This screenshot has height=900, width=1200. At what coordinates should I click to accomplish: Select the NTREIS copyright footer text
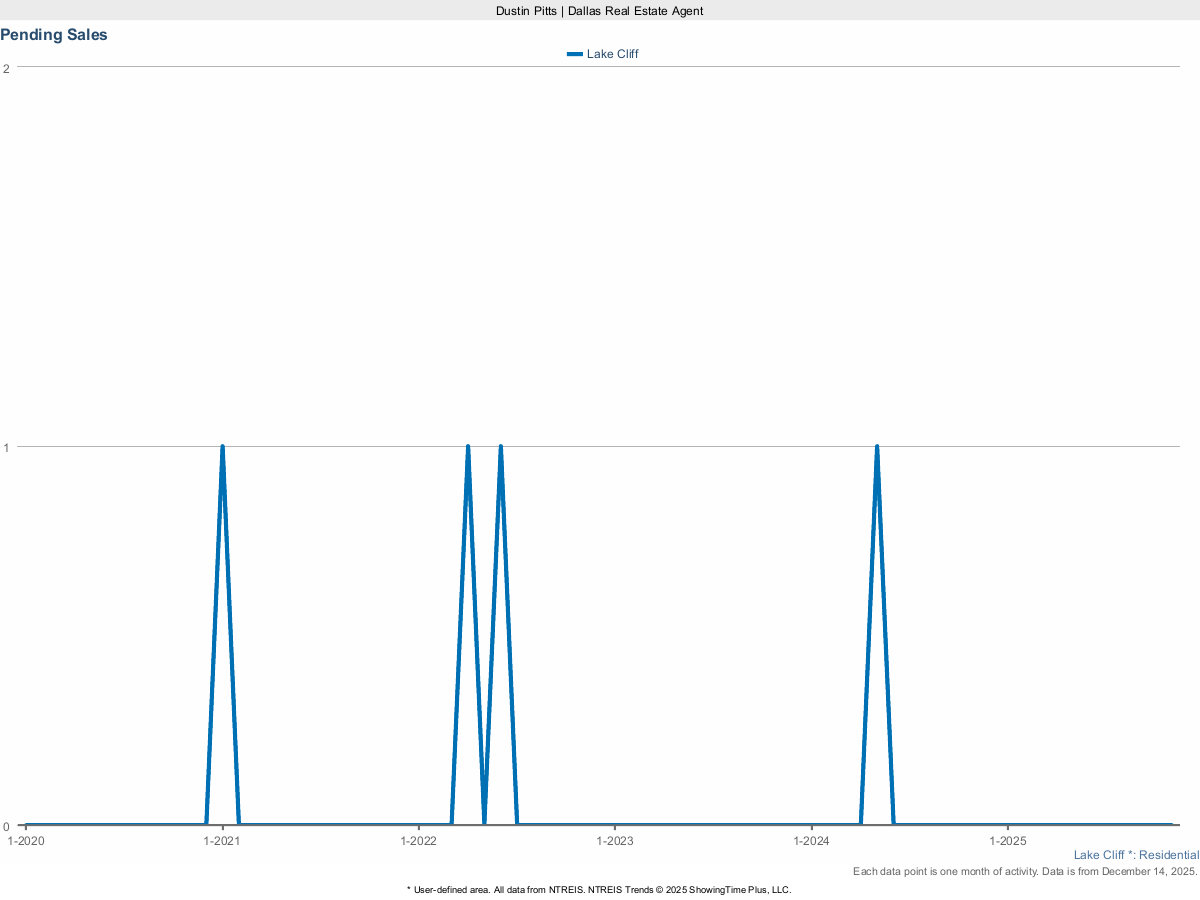599,889
